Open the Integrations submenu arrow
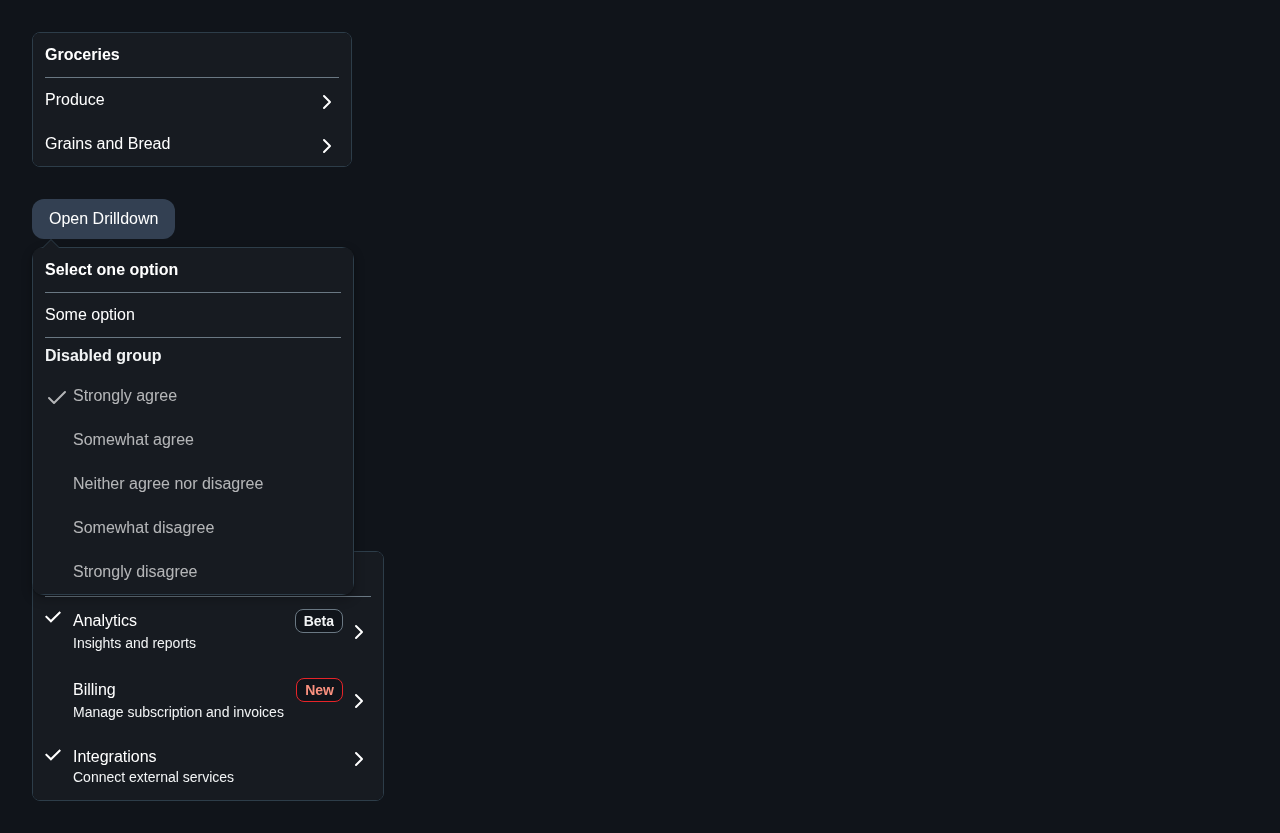Viewport: 1280px width, 833px height. [x=359, y=759]
